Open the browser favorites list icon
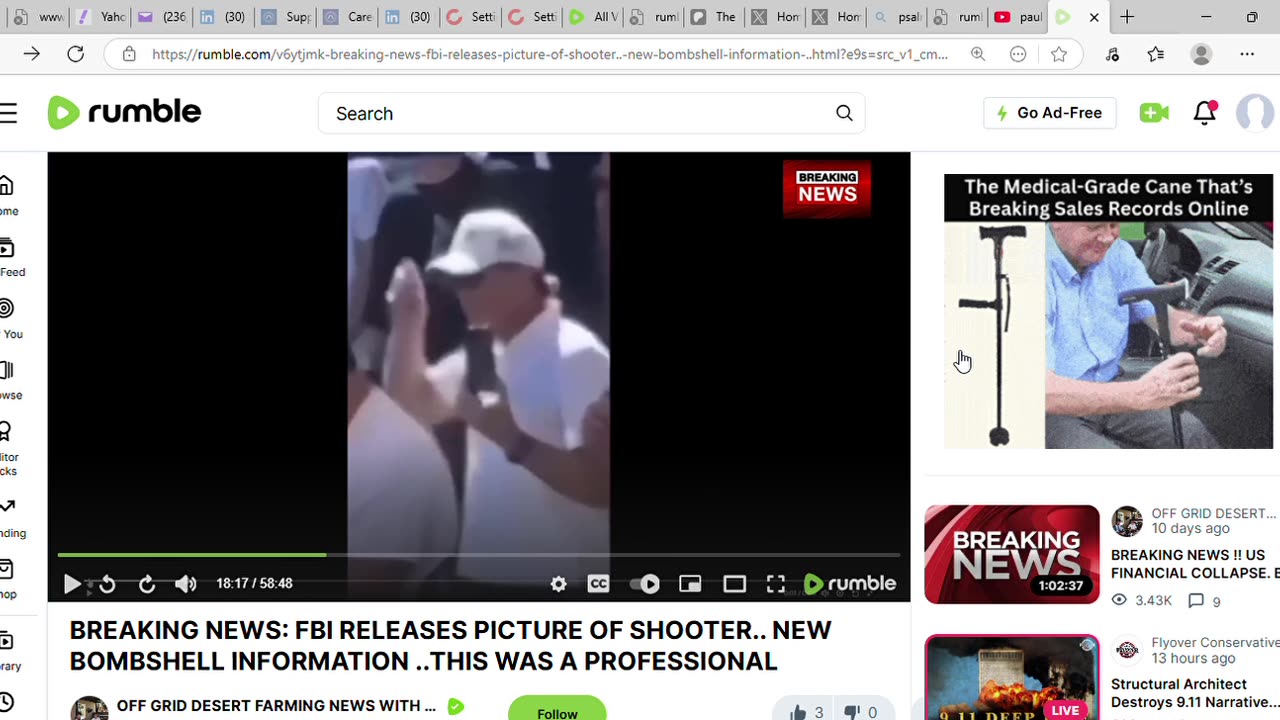Viewport: 1280px width, 720px height. pyautogui.click(x=1156, y=54)
